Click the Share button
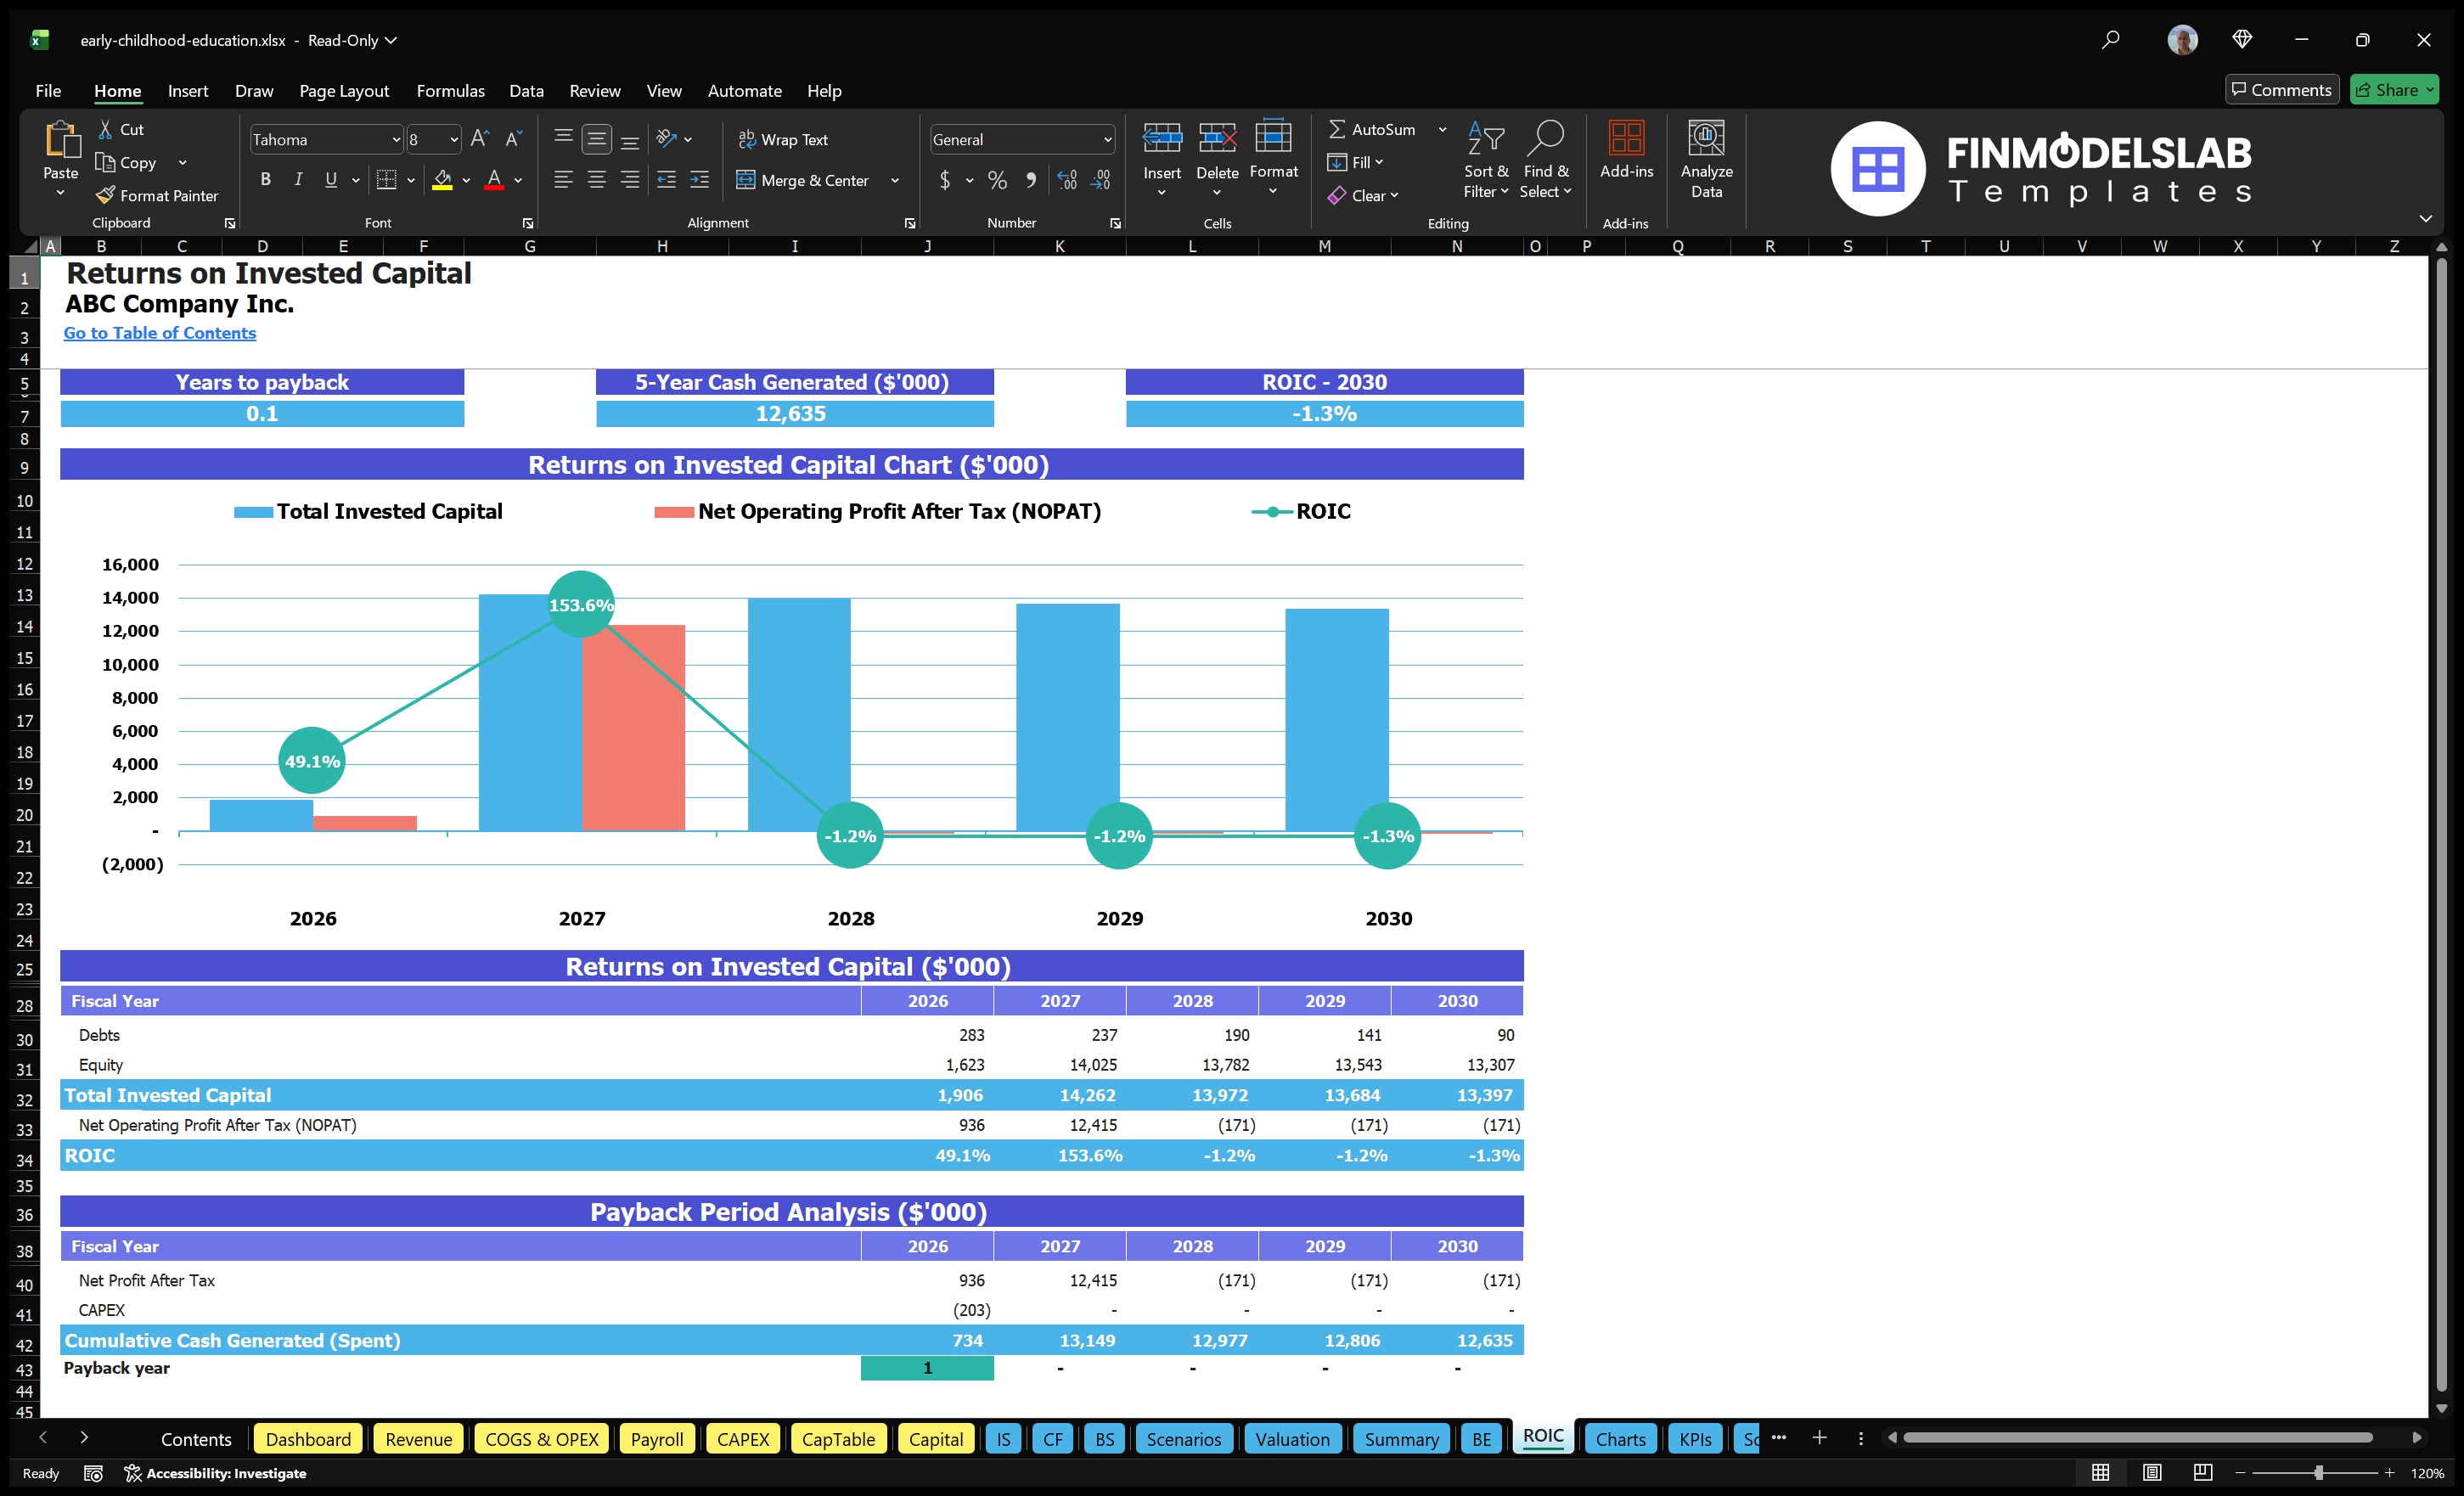 2393,89
